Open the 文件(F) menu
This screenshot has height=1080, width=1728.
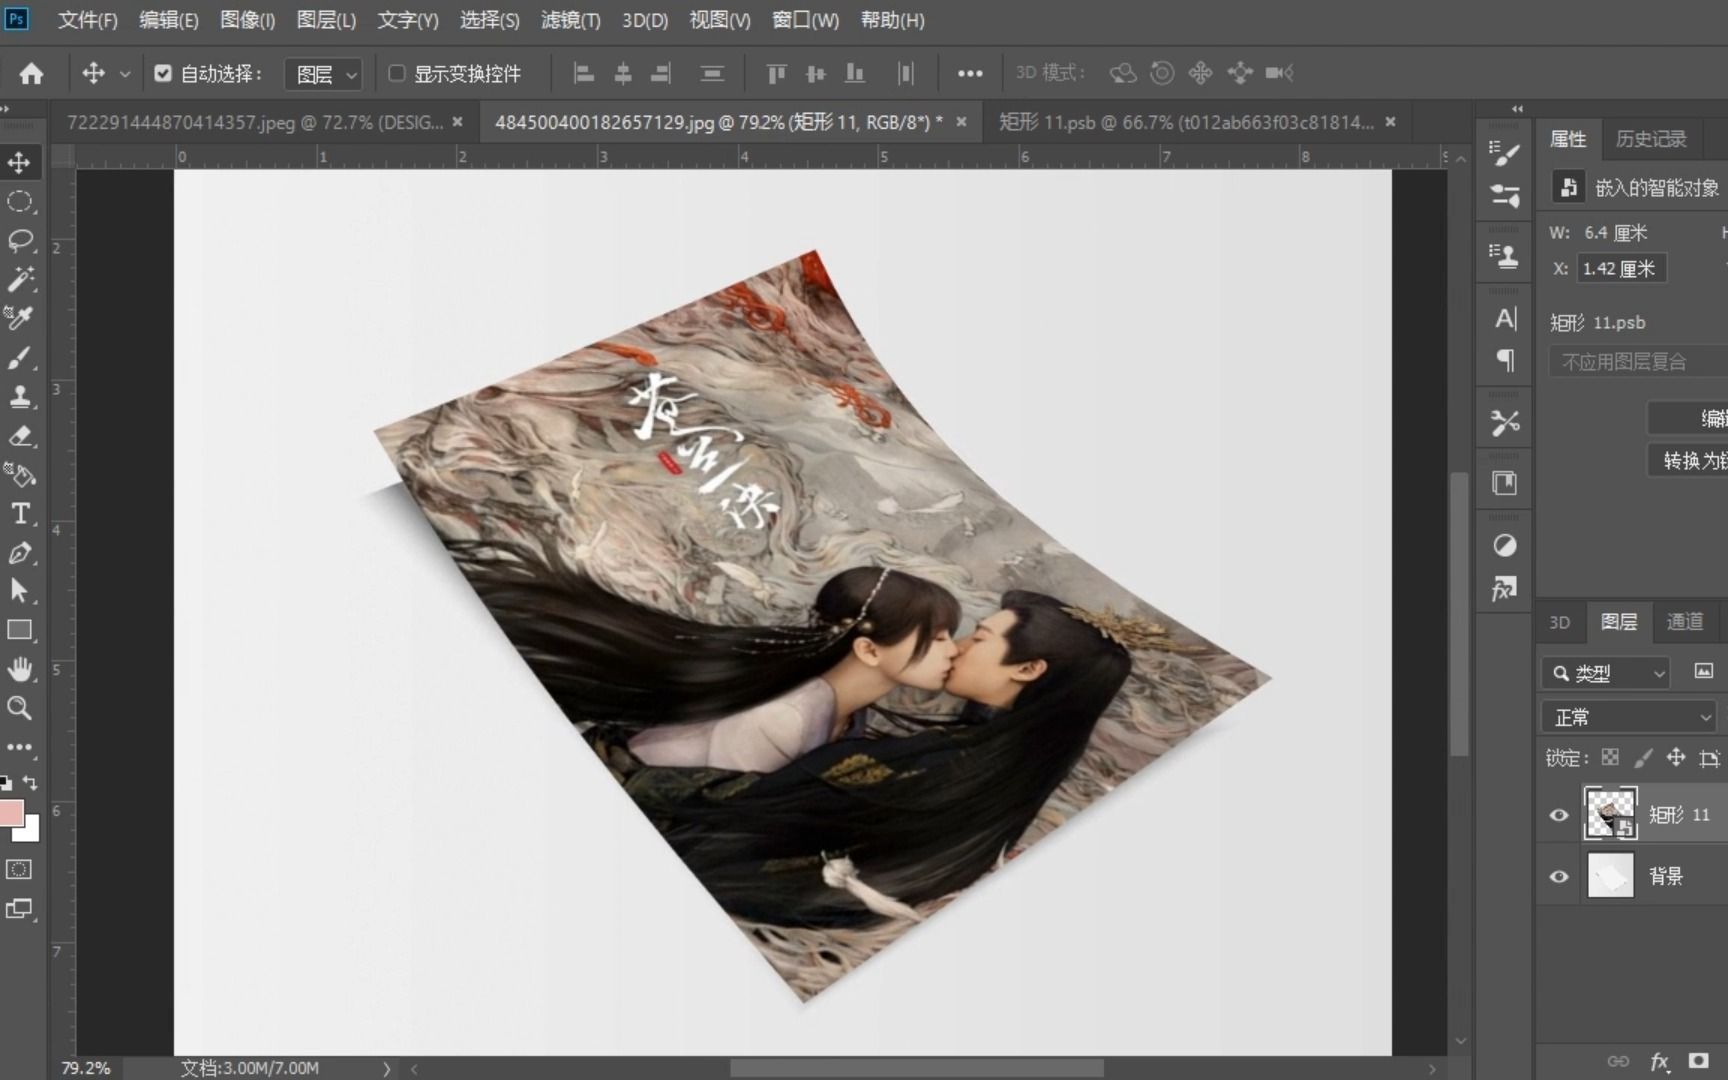(87, 20)
